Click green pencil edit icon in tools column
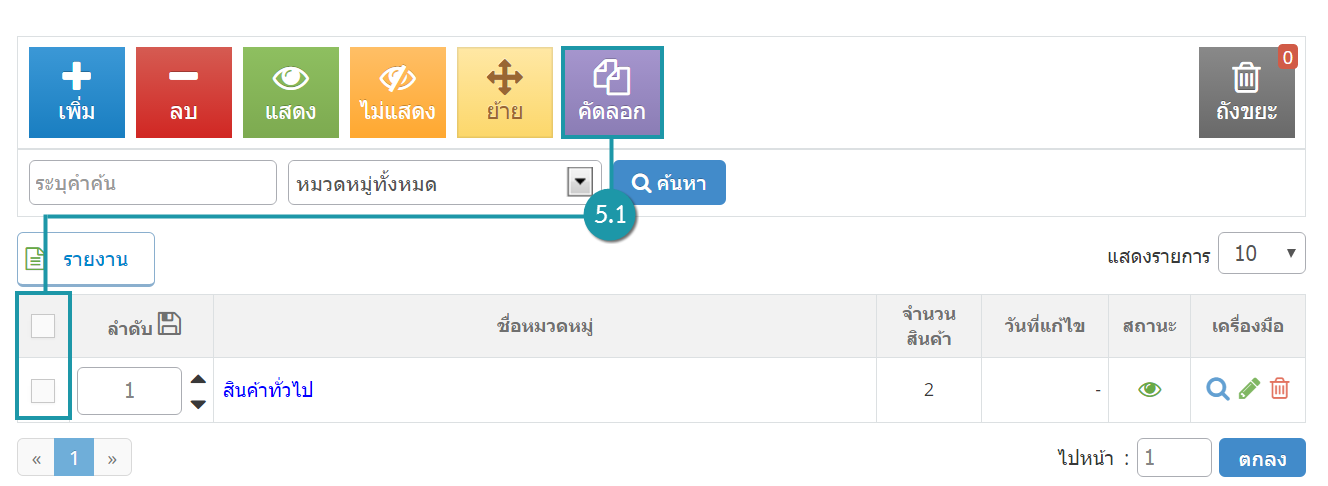The height and width of the screenshot is (486, 1328). pos(1250,389)
